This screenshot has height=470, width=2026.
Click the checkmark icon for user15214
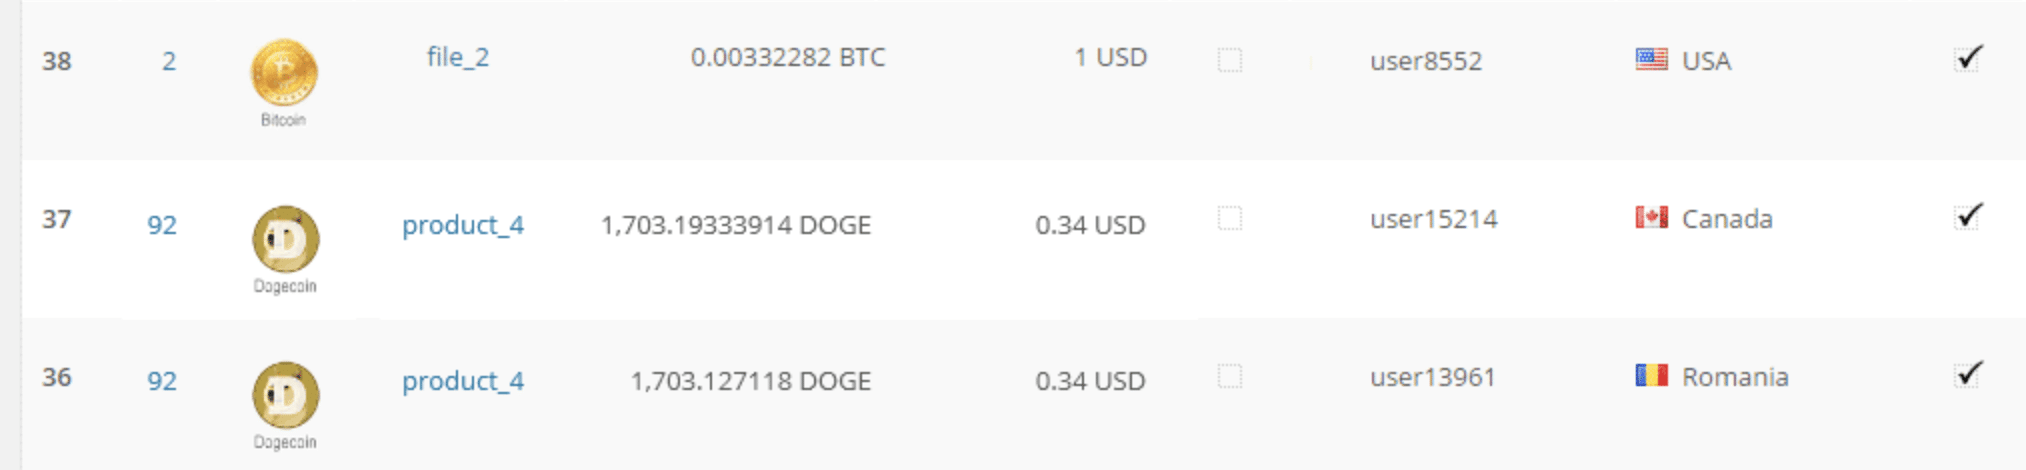(x=1968, y=216)
